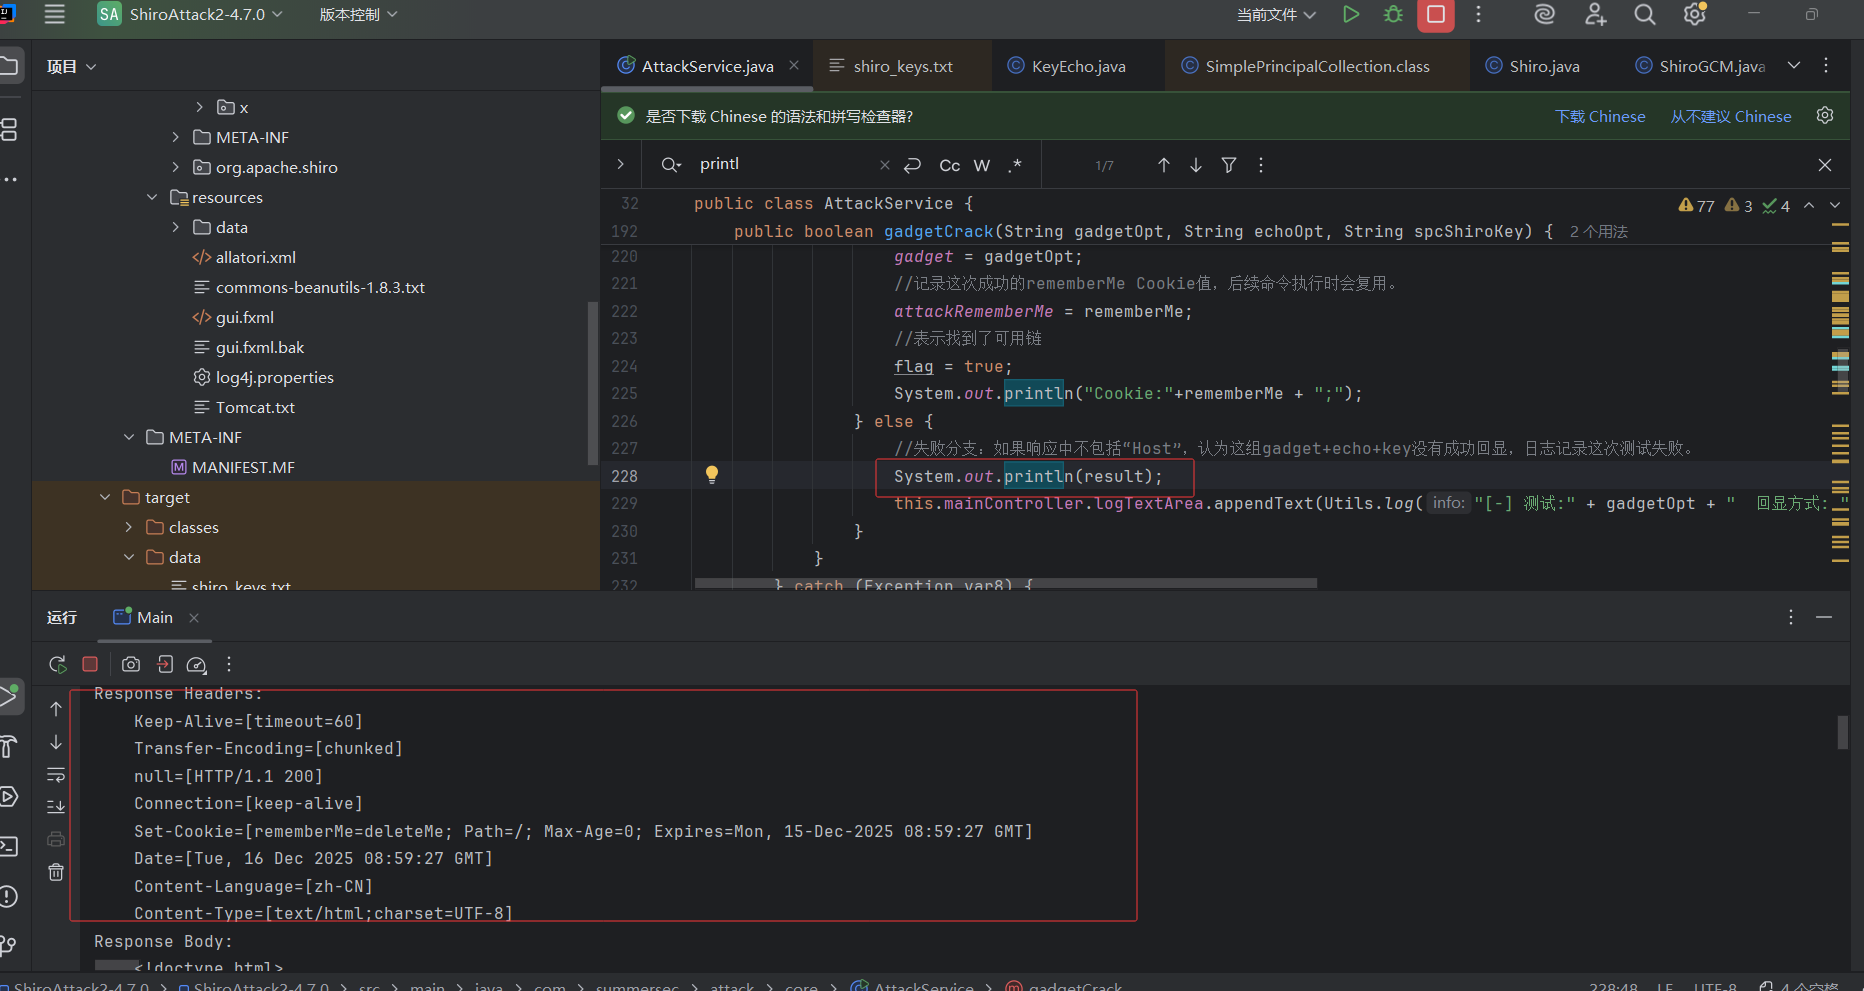Stop the running program with red square

pyautogui.click(x=1435, y=14)
